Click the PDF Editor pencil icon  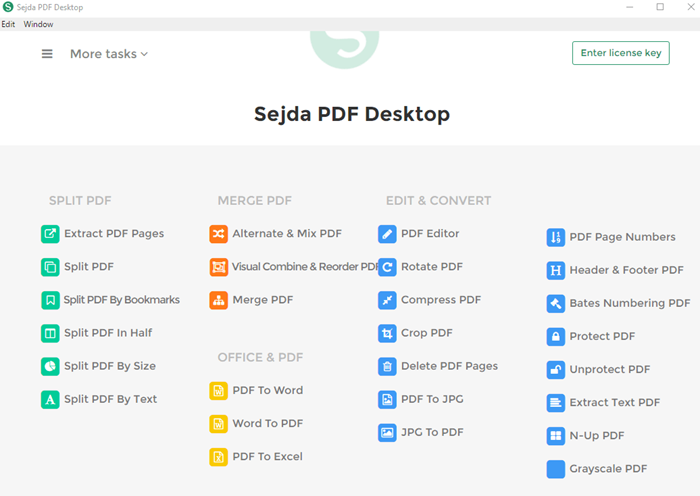coord(387,234)
